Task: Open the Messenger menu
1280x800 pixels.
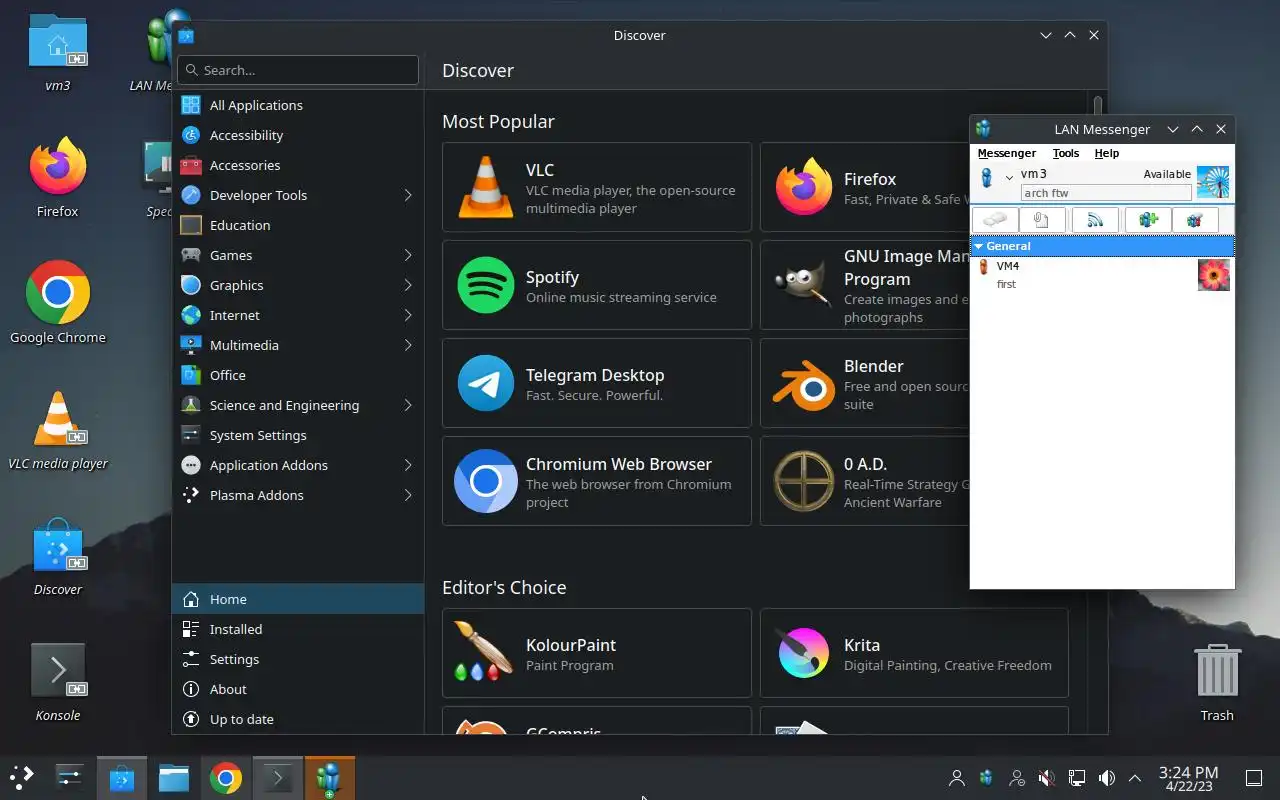Action: (1006, 153)
